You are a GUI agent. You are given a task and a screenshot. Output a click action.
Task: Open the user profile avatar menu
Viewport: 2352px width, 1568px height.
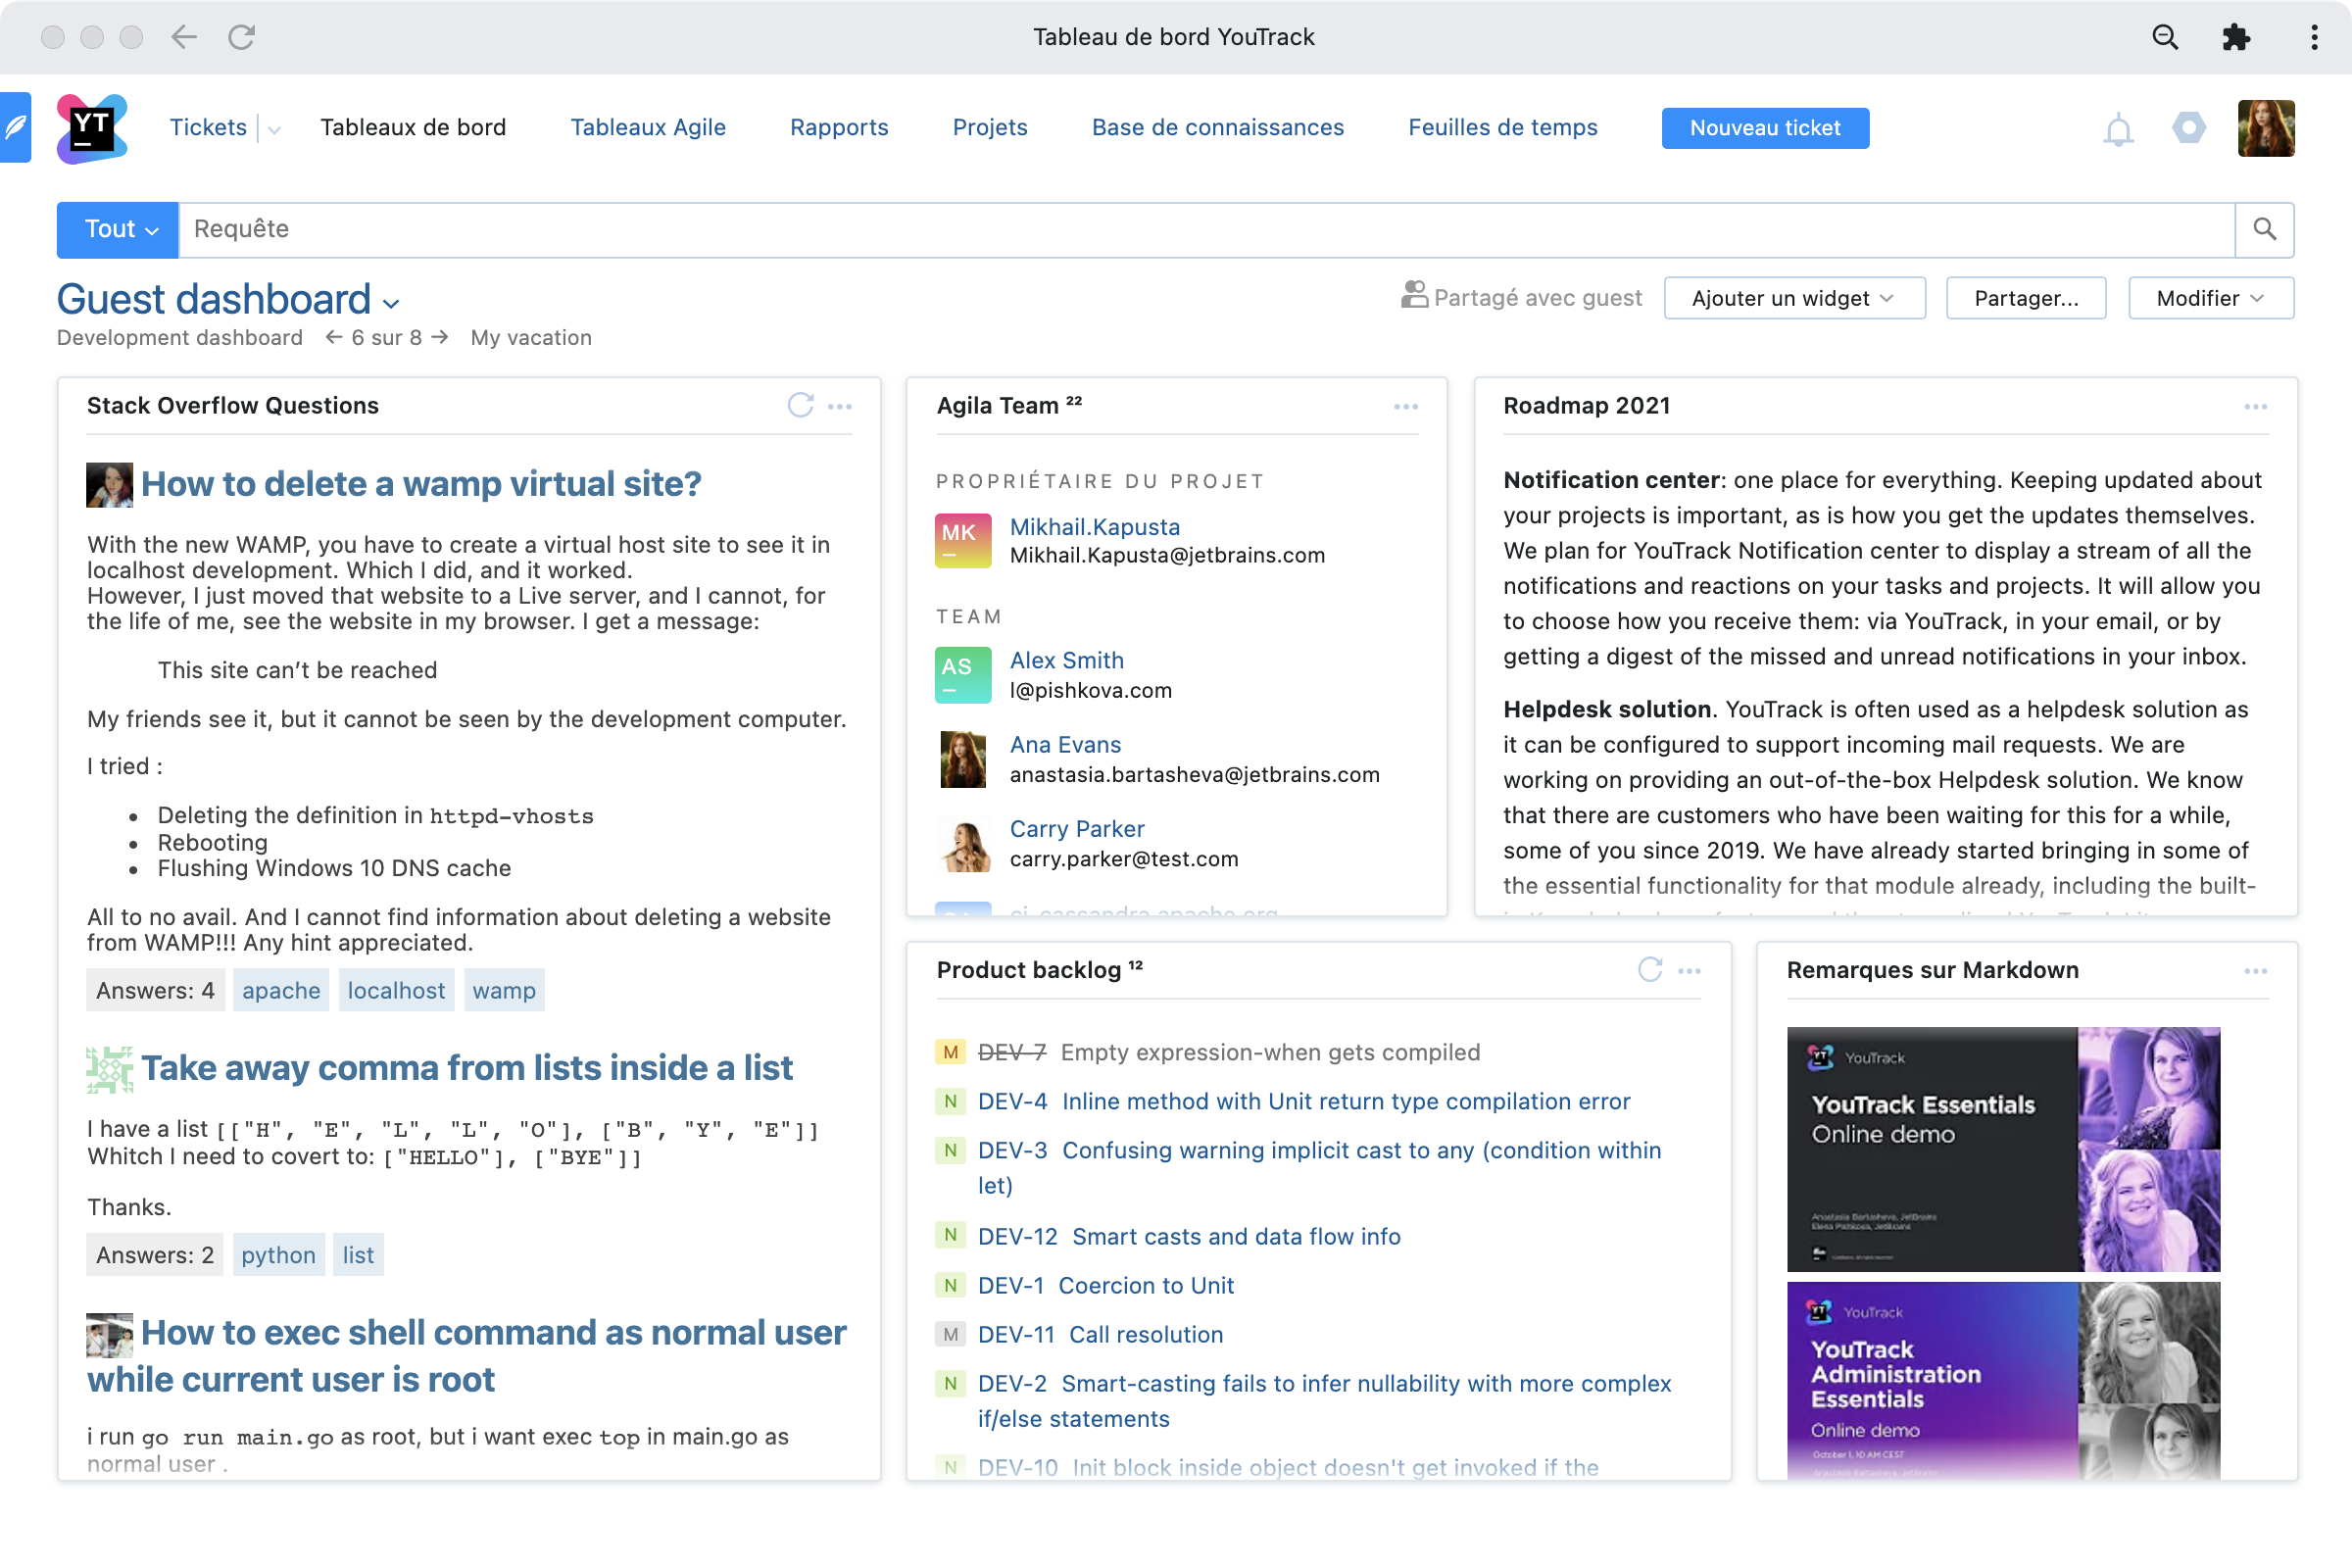tap(2266, 128)
